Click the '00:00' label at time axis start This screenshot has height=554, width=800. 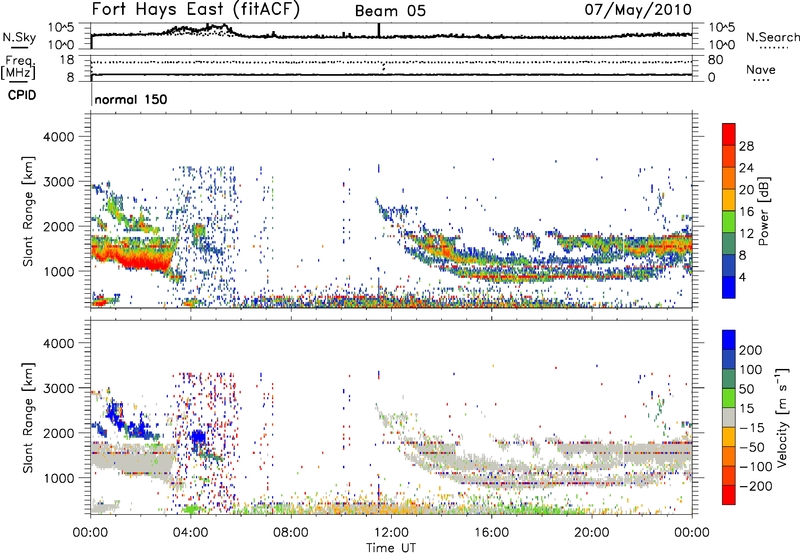(90, 533)
